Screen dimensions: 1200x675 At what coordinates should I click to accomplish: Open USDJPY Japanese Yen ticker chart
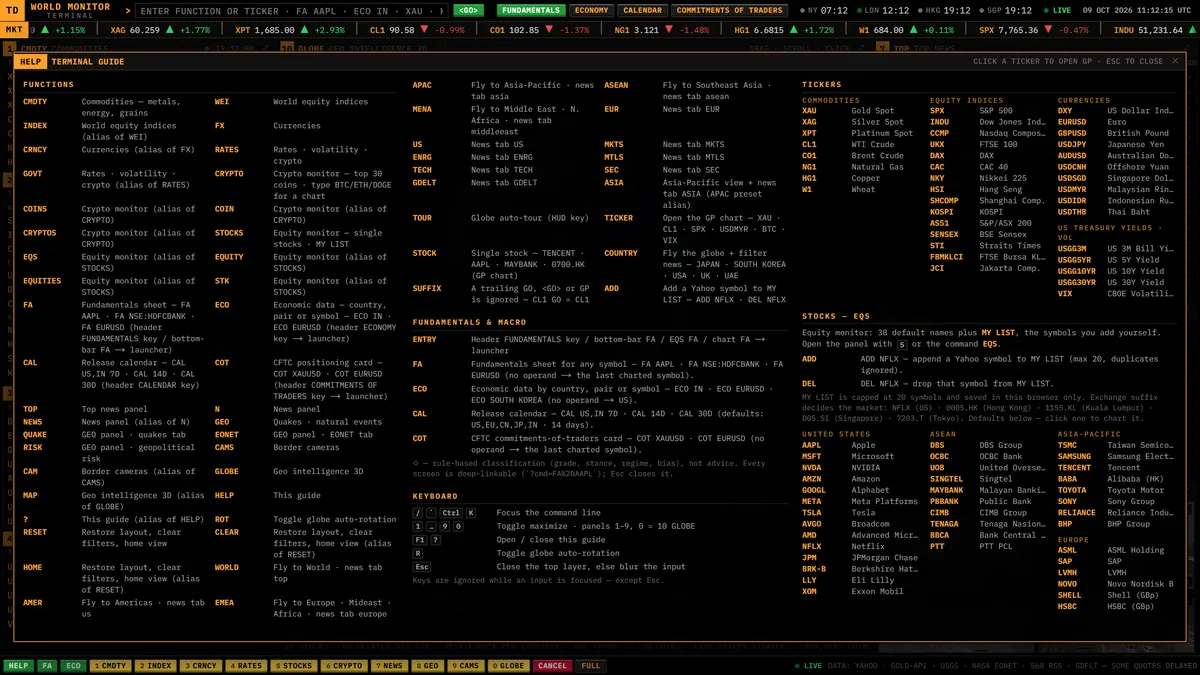[x=1115, y=144]
